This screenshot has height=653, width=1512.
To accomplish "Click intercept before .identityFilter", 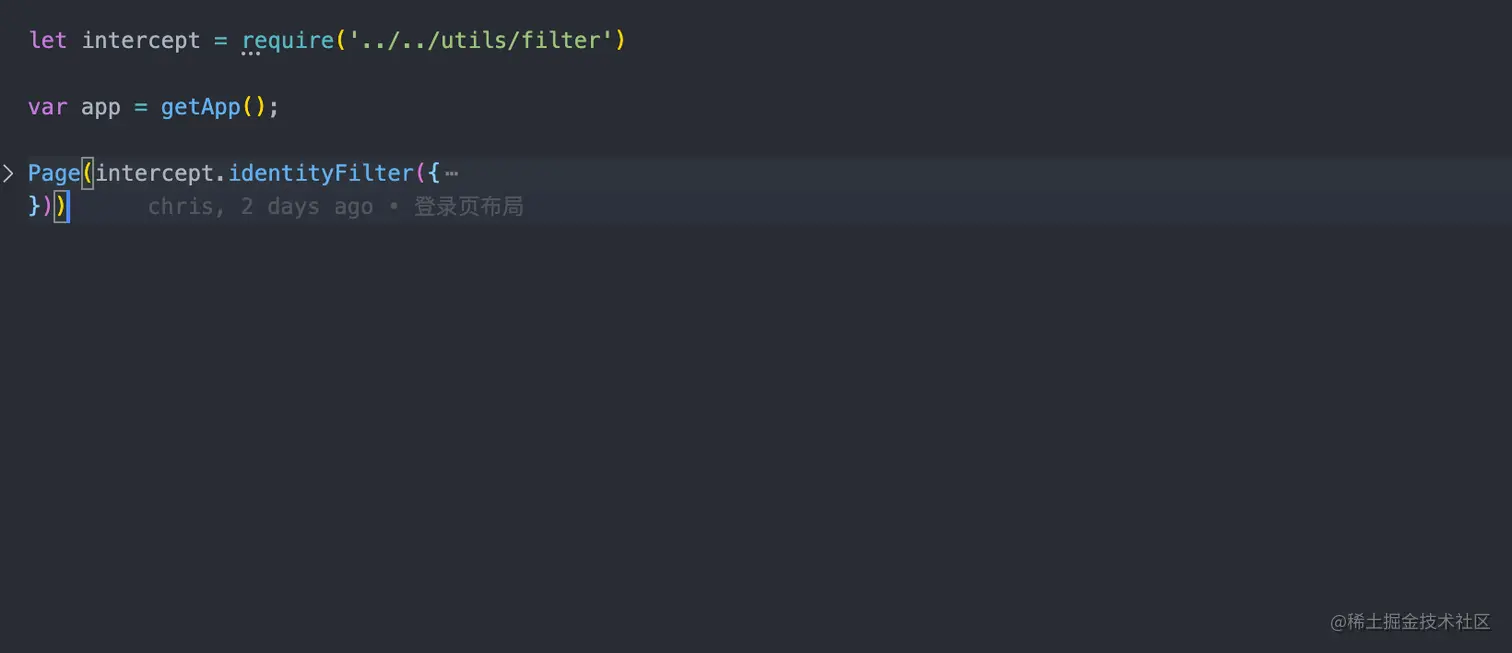I will pyautogui.click(x=154, y=174).
